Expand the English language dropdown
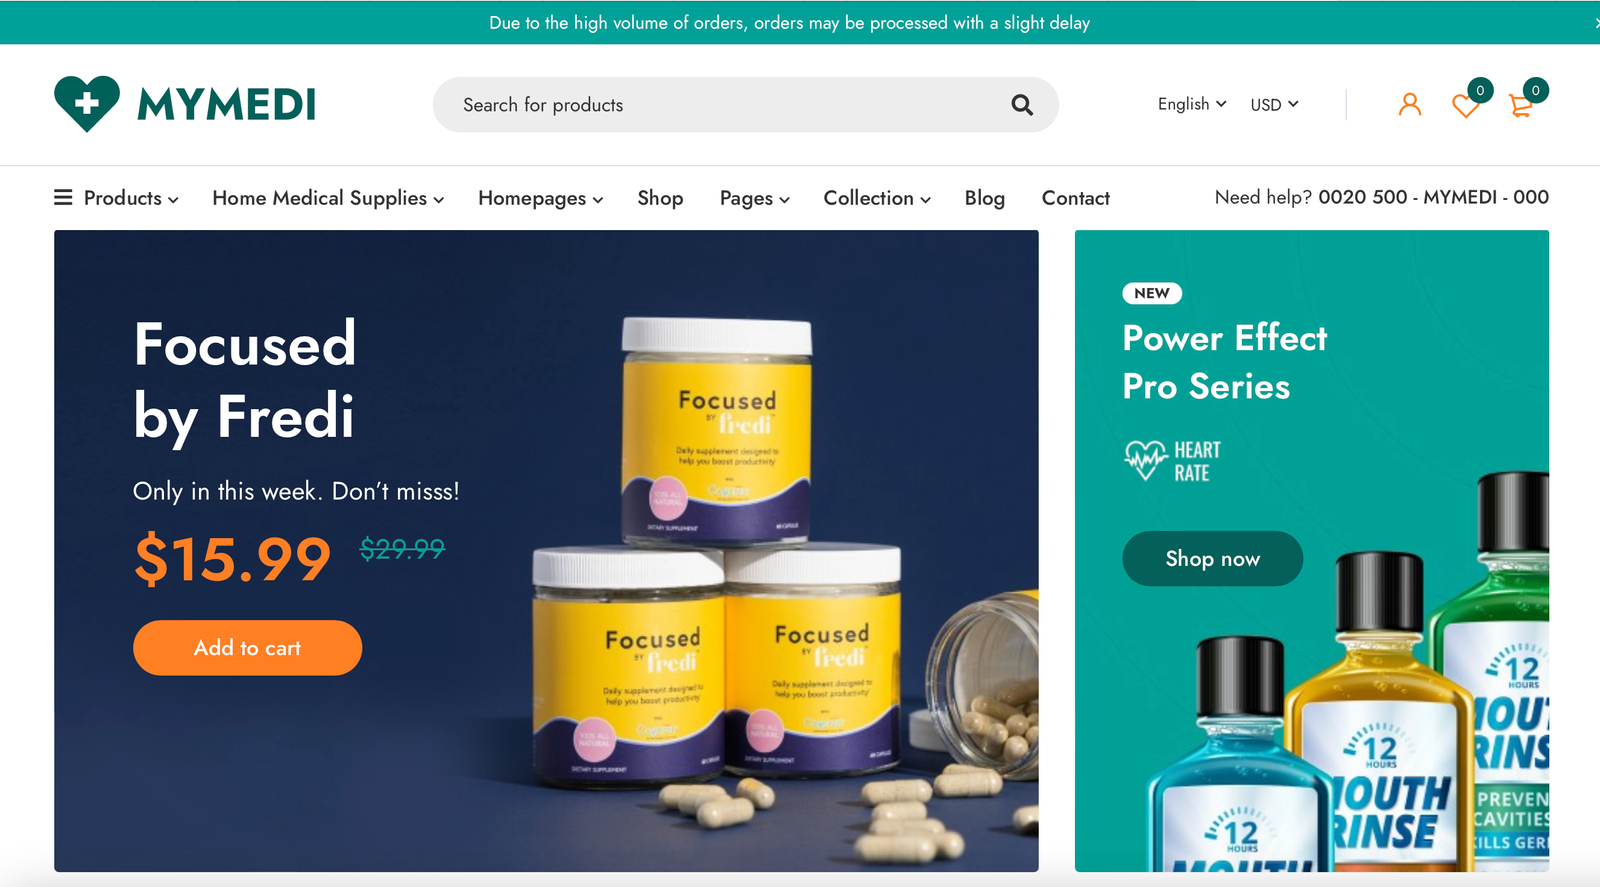Image resolution: width=1600 pixels, height=887 pixels. pyautogui.click(x=1192, y=104)
